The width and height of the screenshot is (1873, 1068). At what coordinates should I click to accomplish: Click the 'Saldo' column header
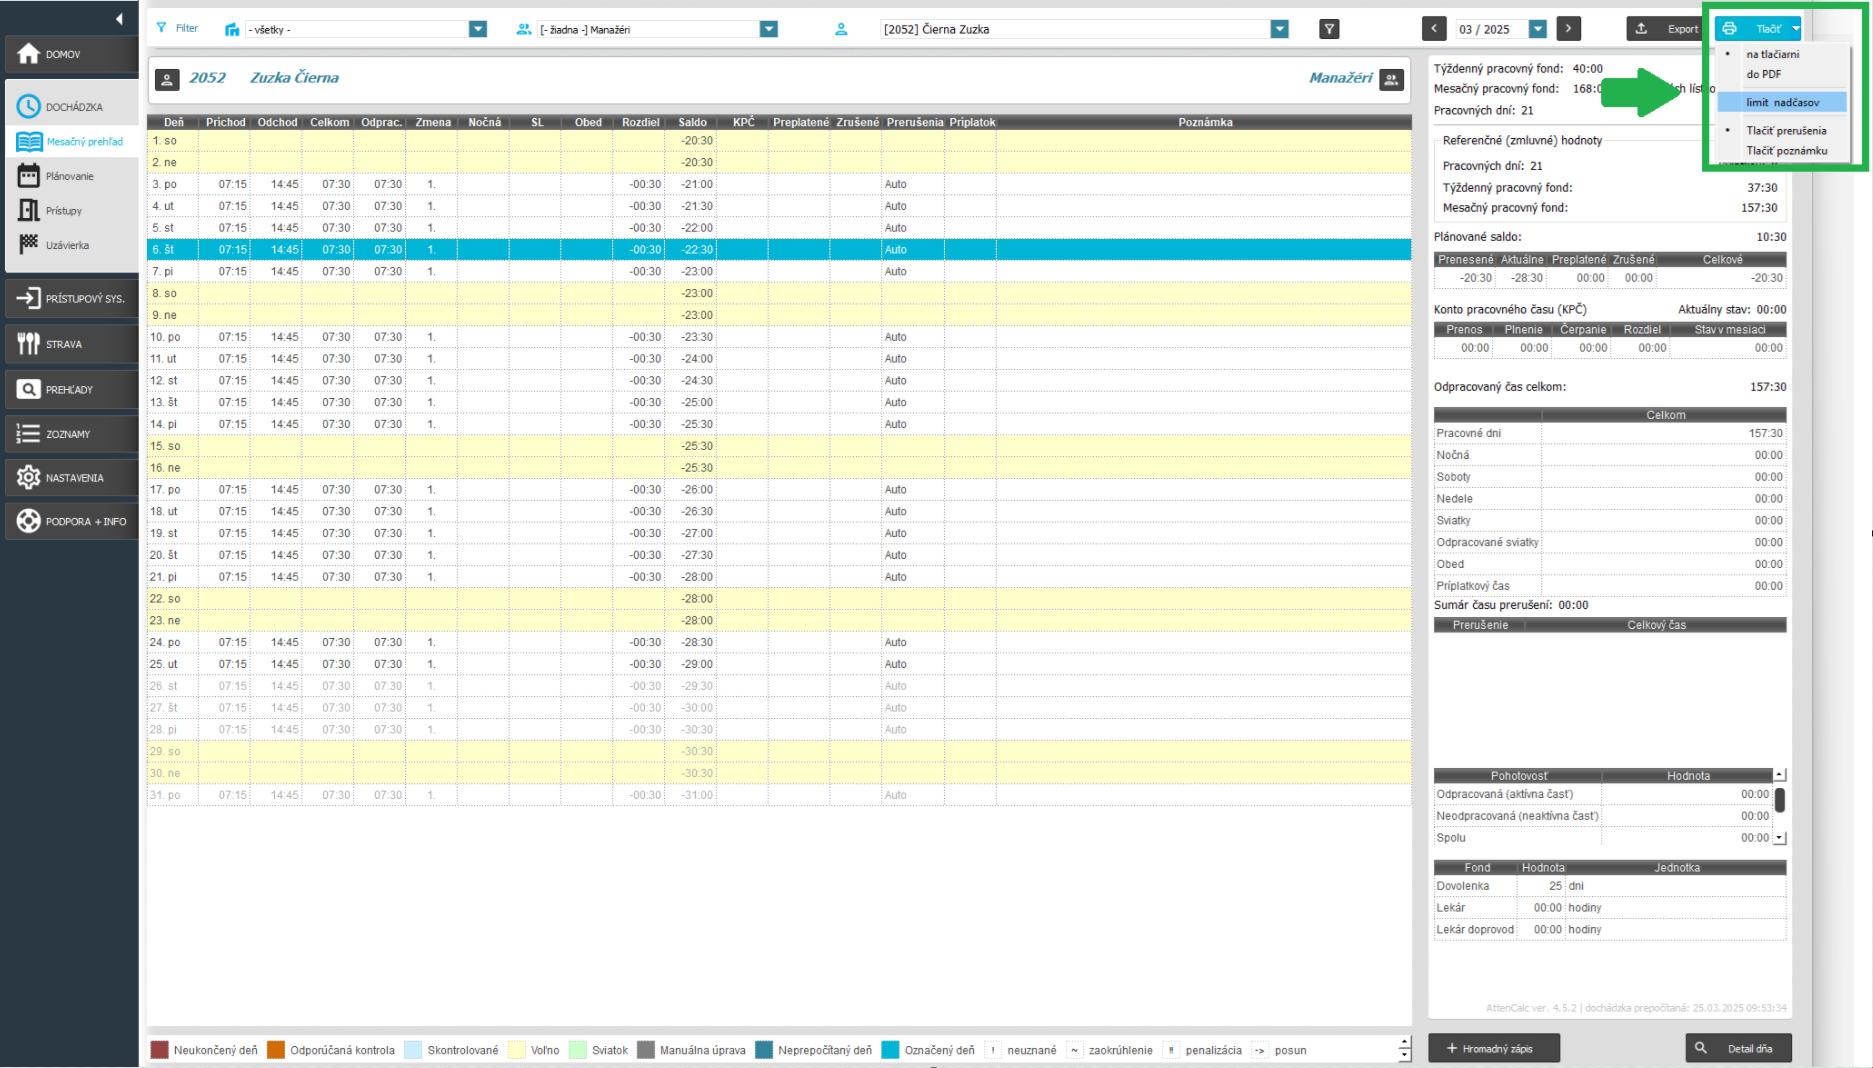pos(692,122)
